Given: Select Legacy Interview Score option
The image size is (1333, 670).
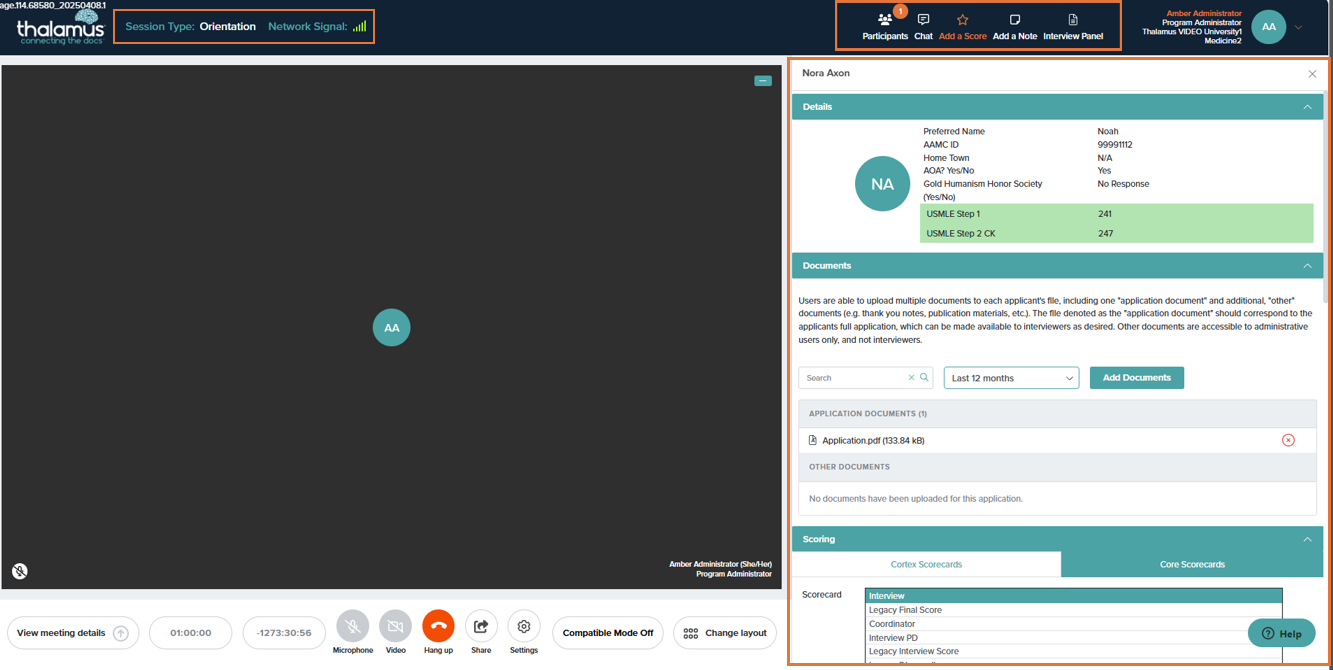Looking at the screenshot, I should pyautogui.click(x=1073, y=651).
